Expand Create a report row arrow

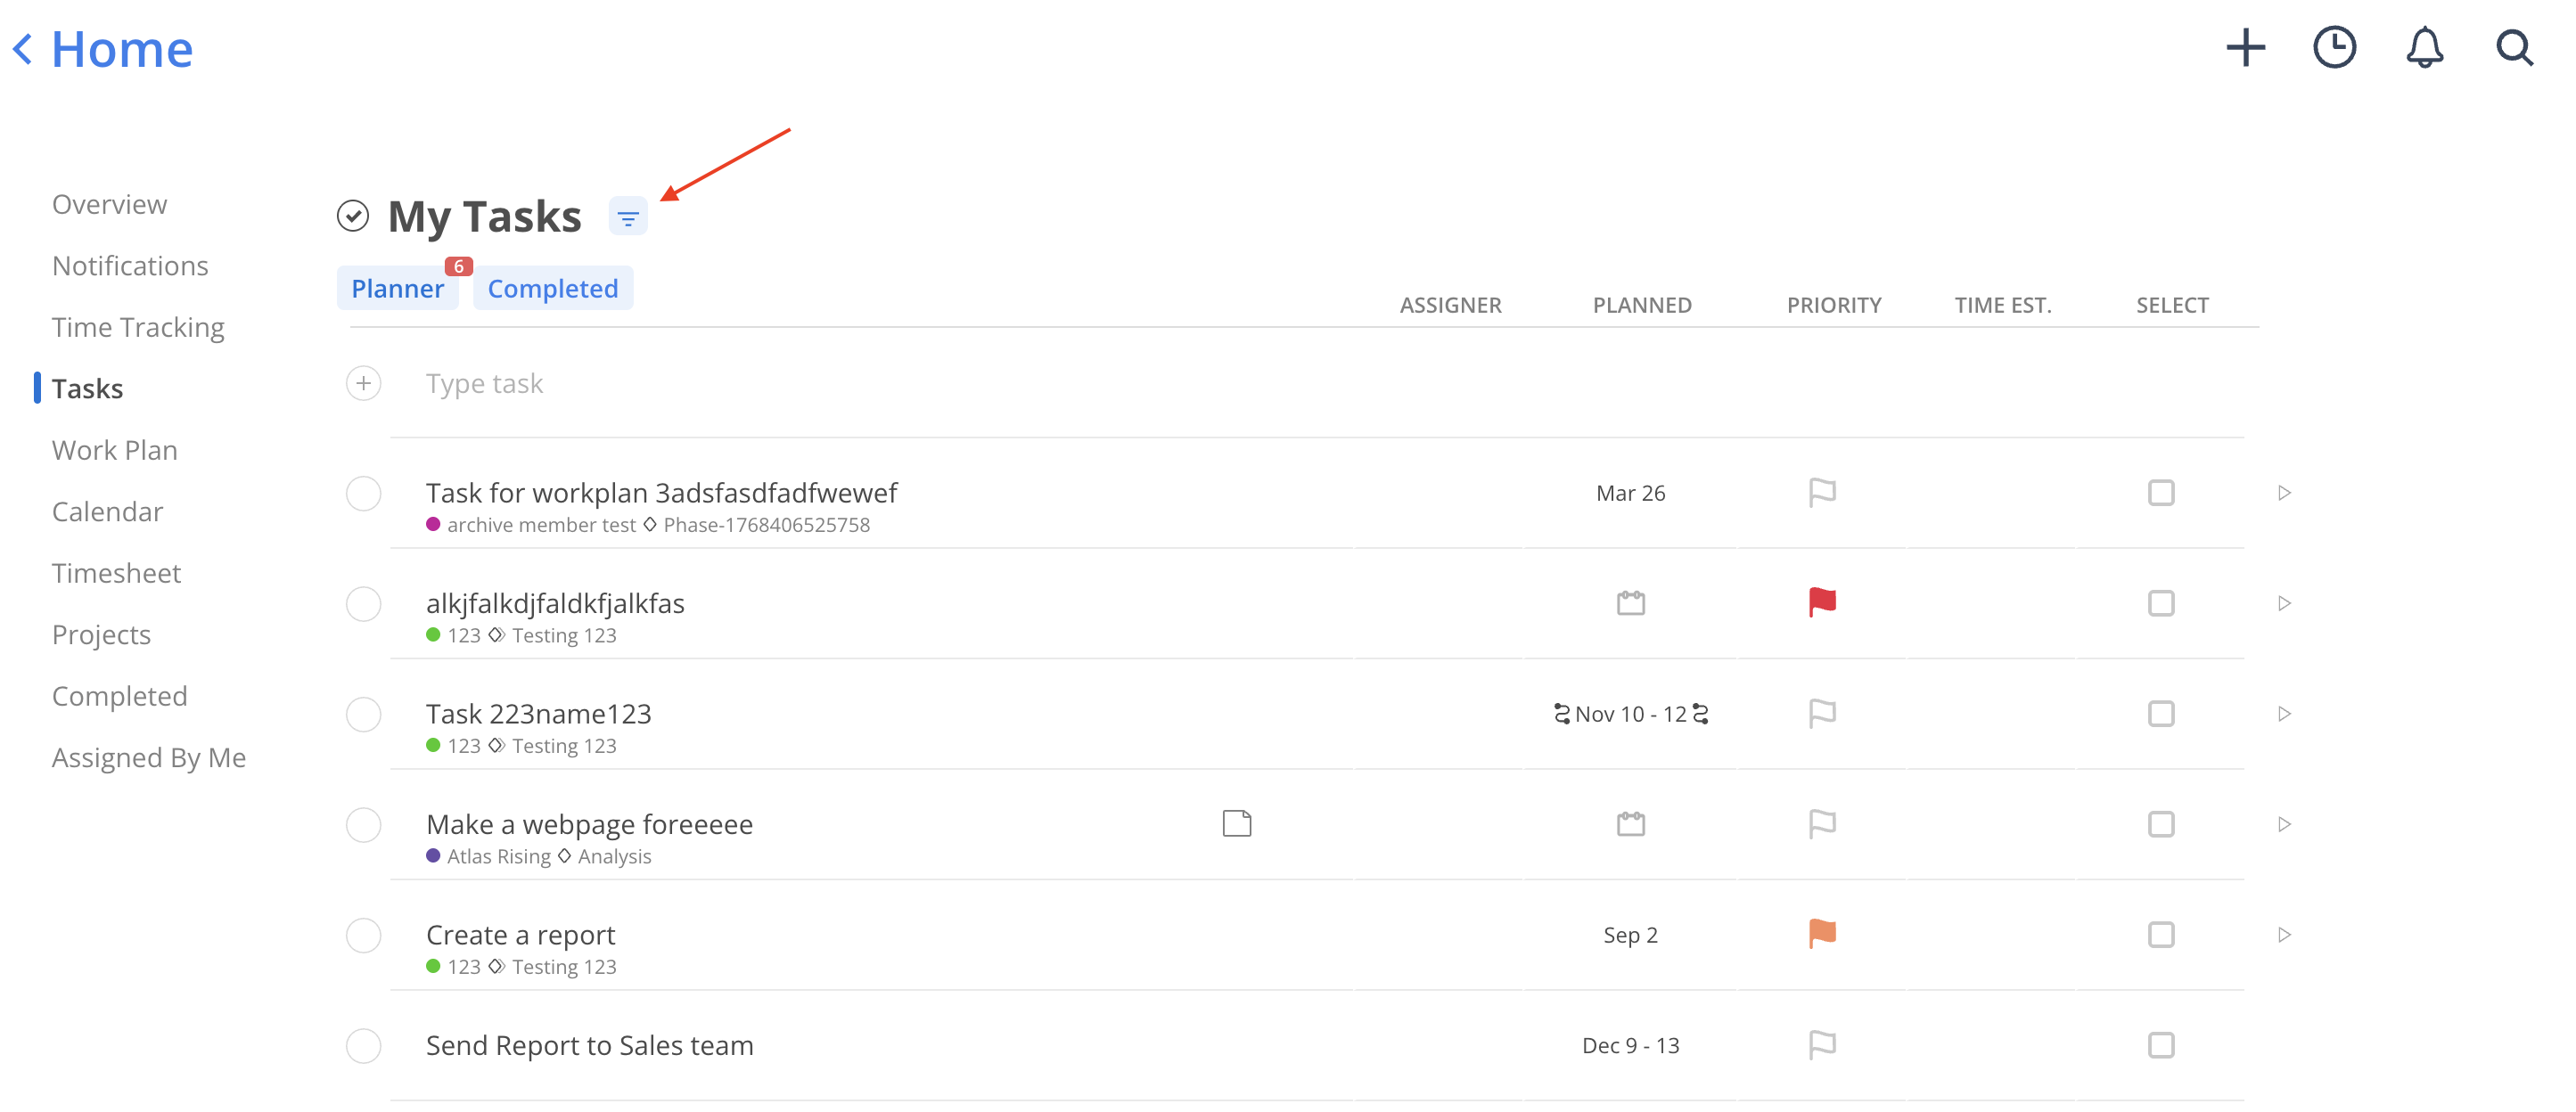(x=2284, y=935)
